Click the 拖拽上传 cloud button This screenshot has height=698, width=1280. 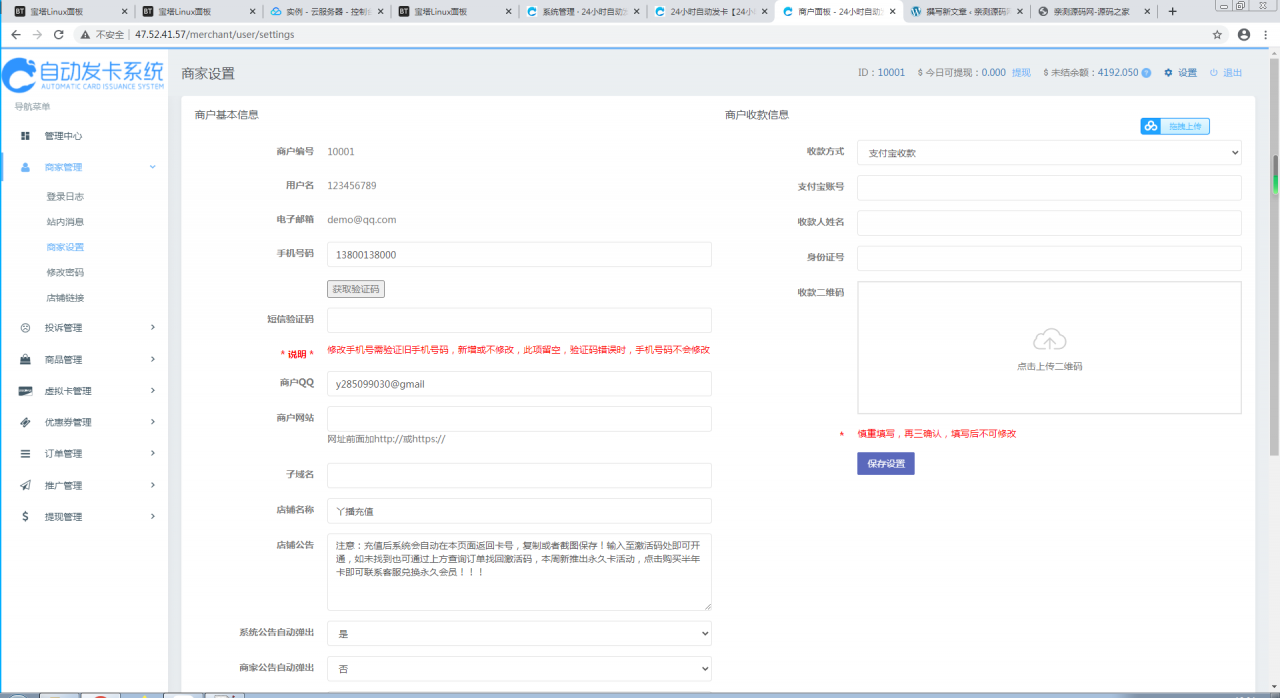1175,126
